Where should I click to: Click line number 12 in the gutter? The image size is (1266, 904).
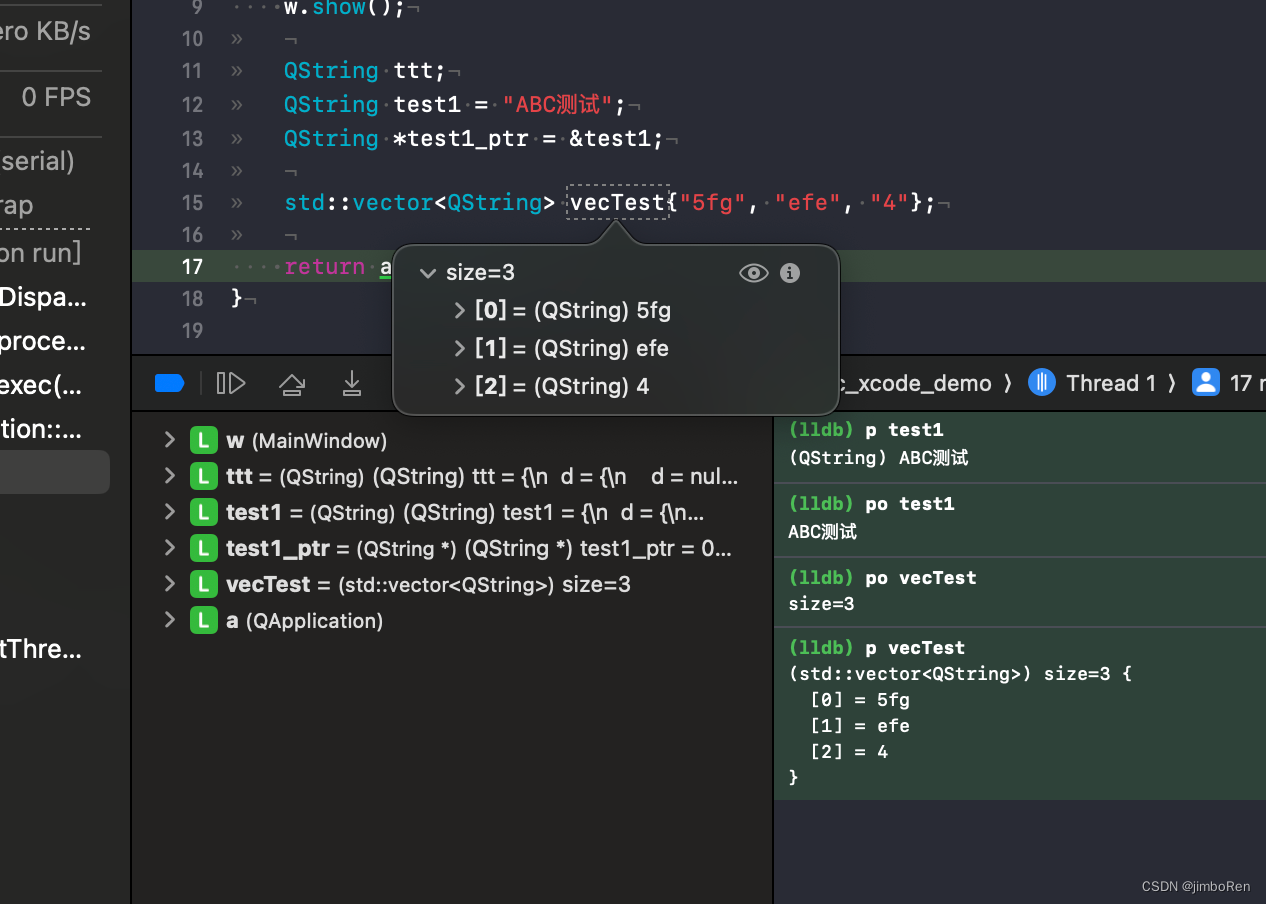(x=192, y=105)
